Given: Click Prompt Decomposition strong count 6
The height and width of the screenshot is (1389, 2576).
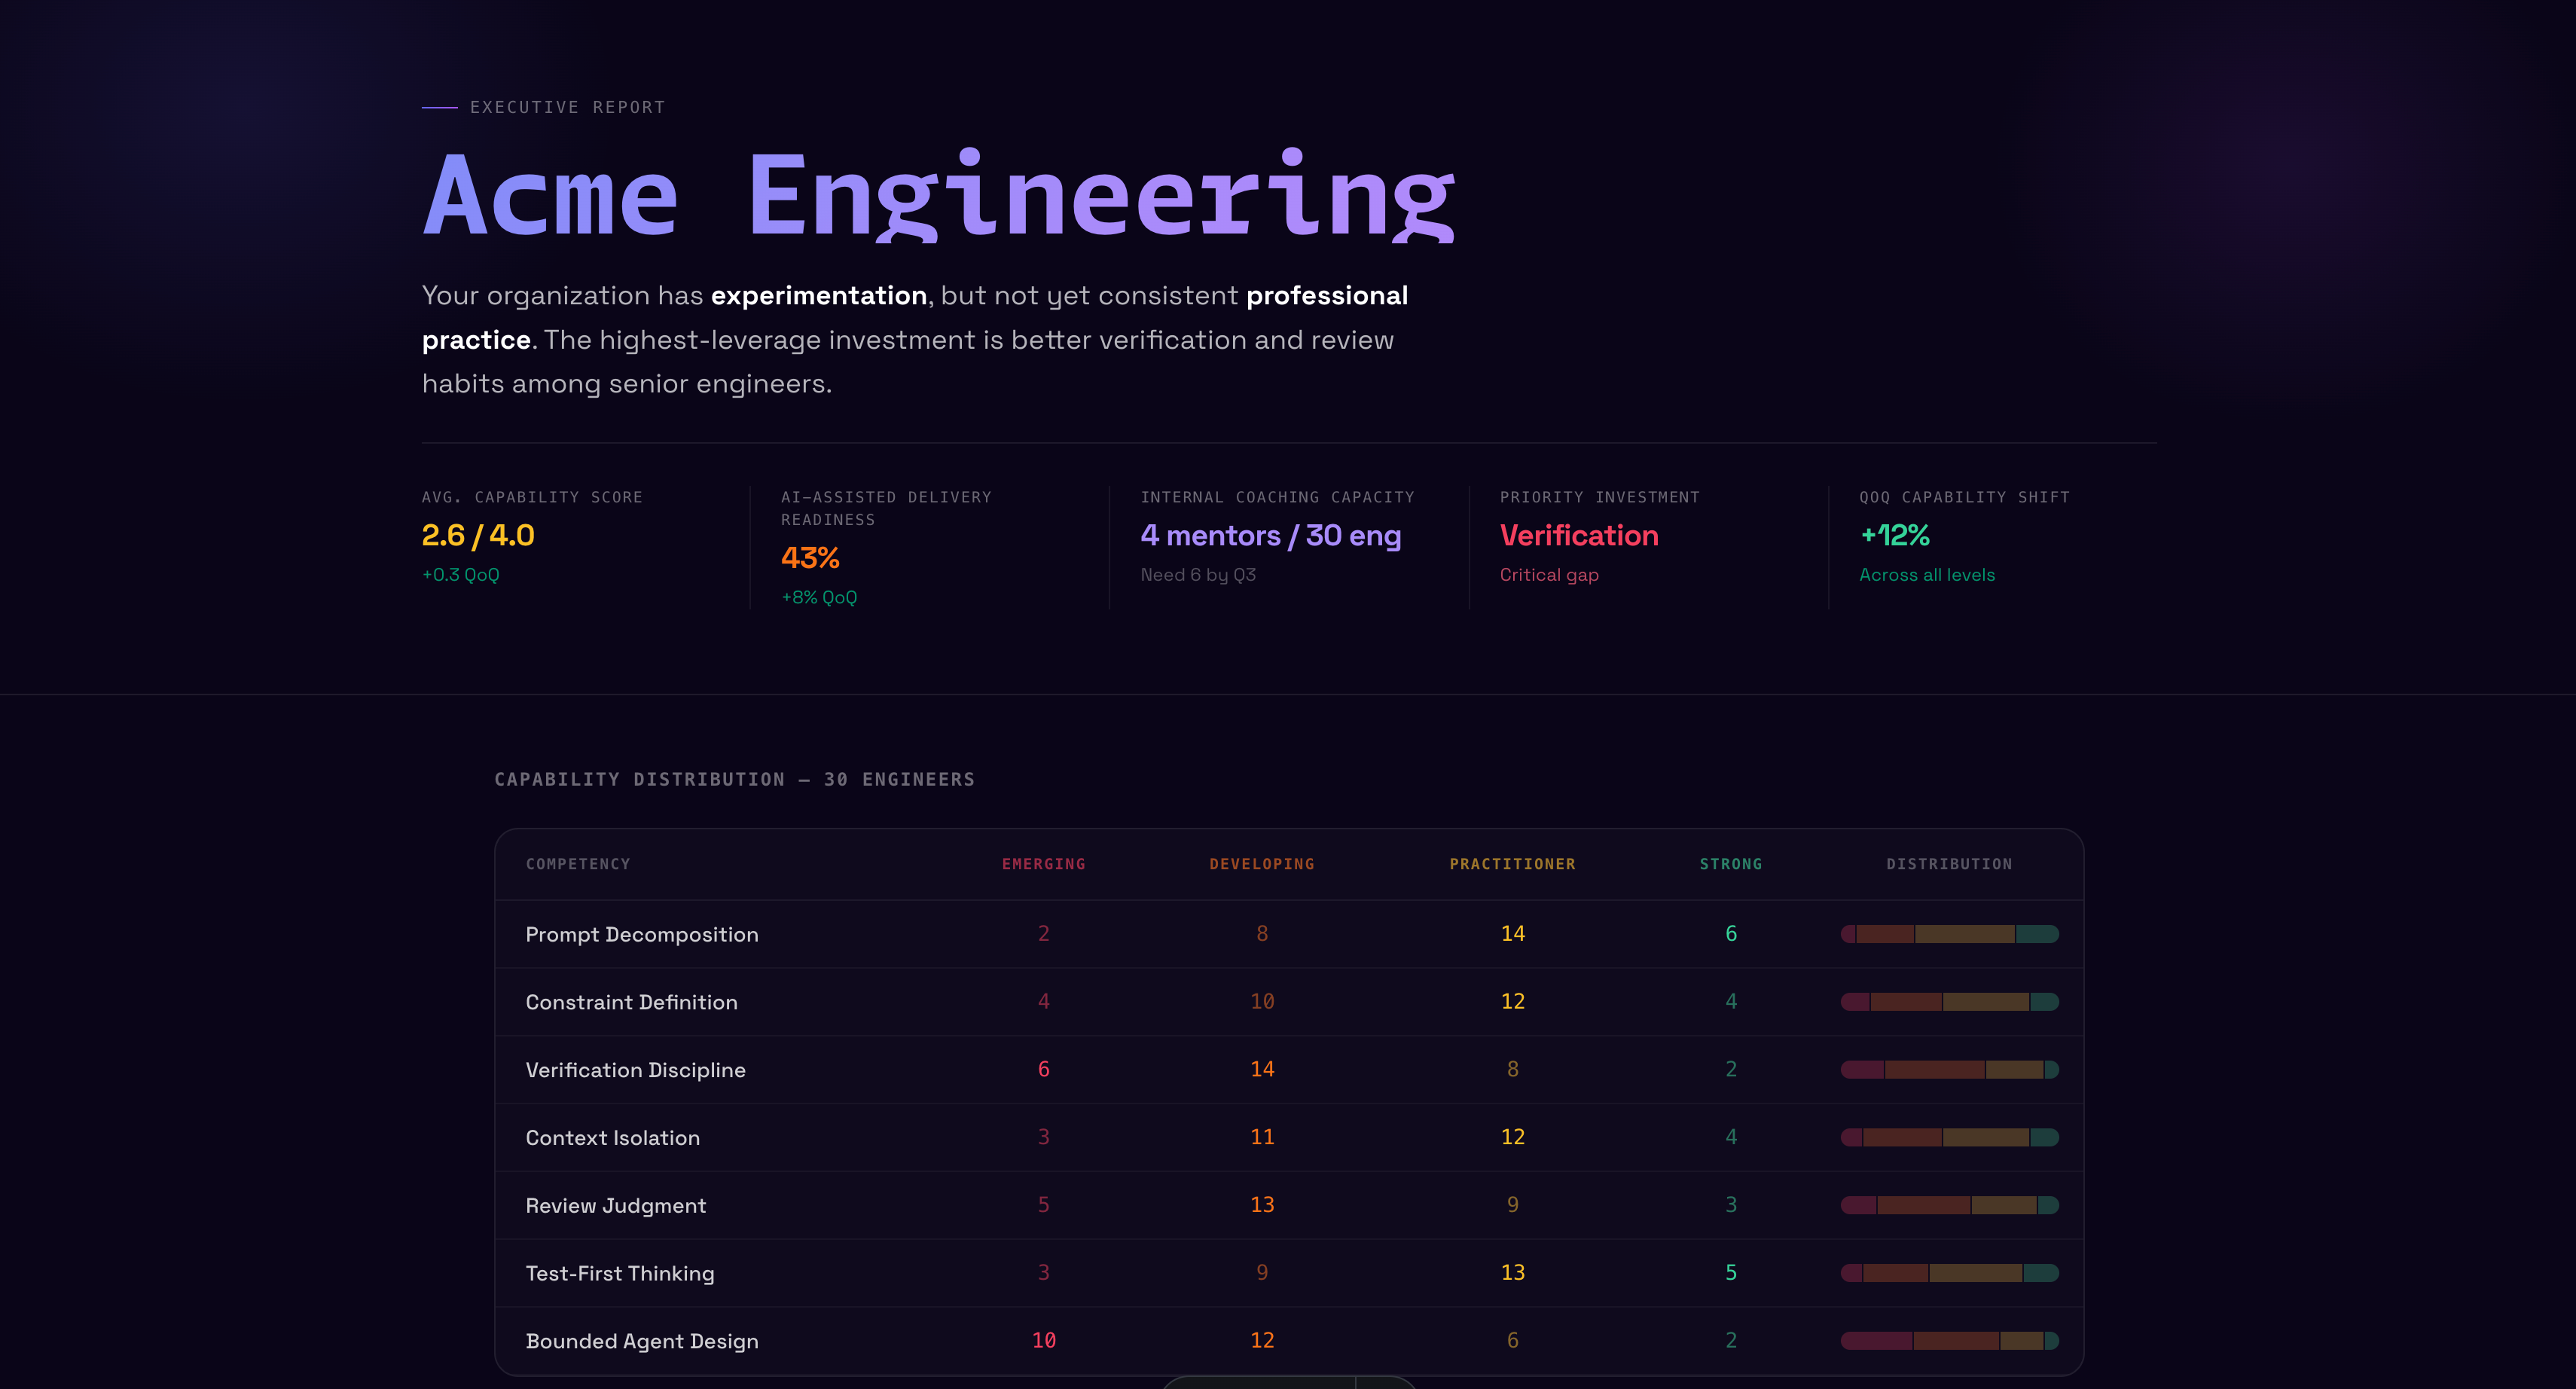Looking at the screenshot, I should [x=1731, y=933].
